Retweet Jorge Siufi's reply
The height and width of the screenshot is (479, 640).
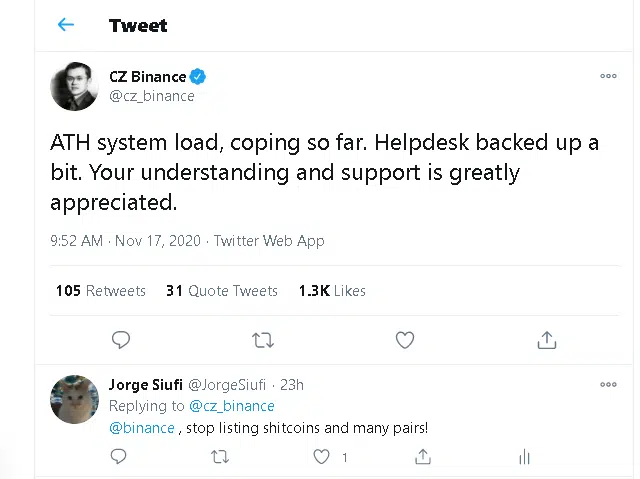(x=220, y=457)
